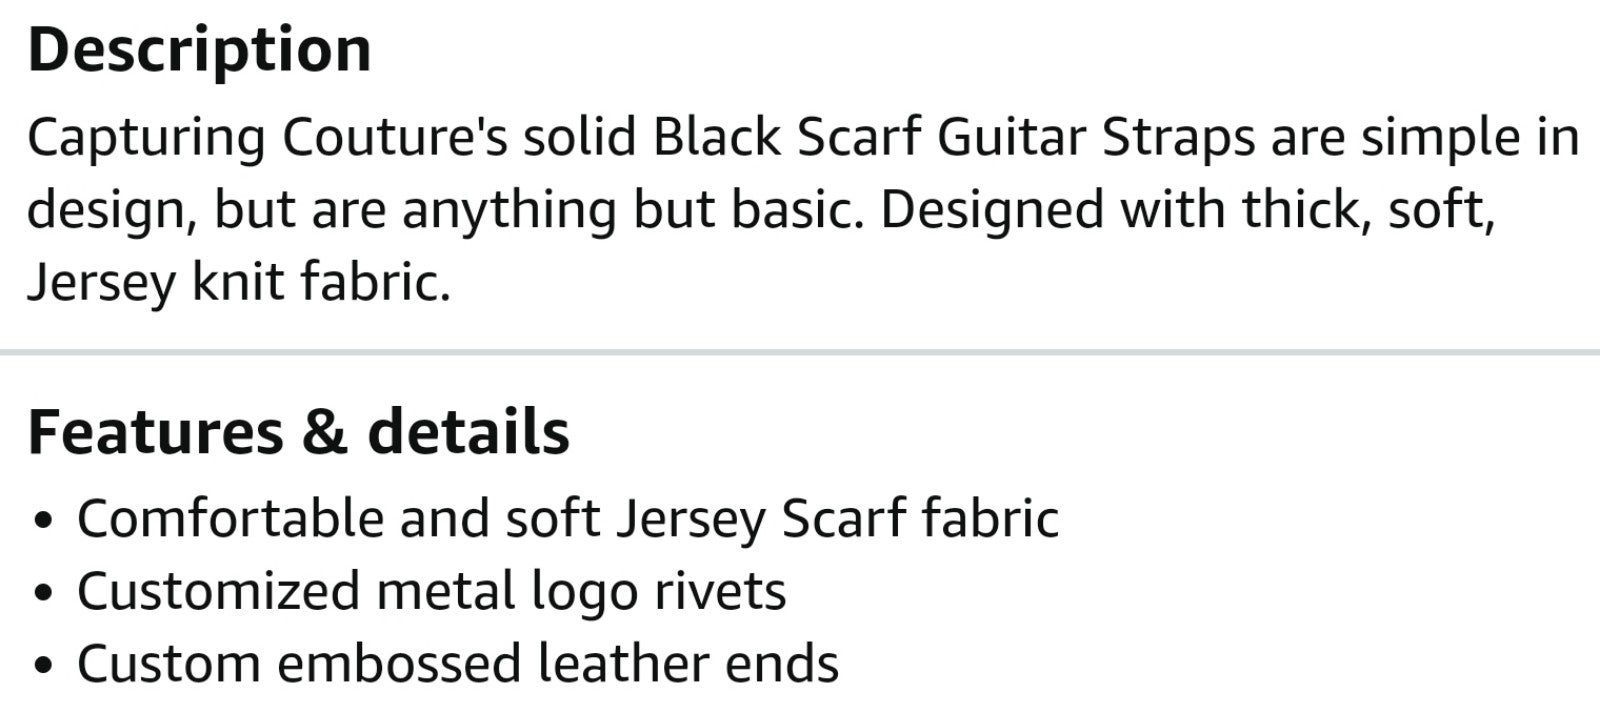Screen dimensions: 1600x714
Task: Click the "Comfortable and soft Jersey Scarf fabric" bullet
Action: tap(568, 519)
